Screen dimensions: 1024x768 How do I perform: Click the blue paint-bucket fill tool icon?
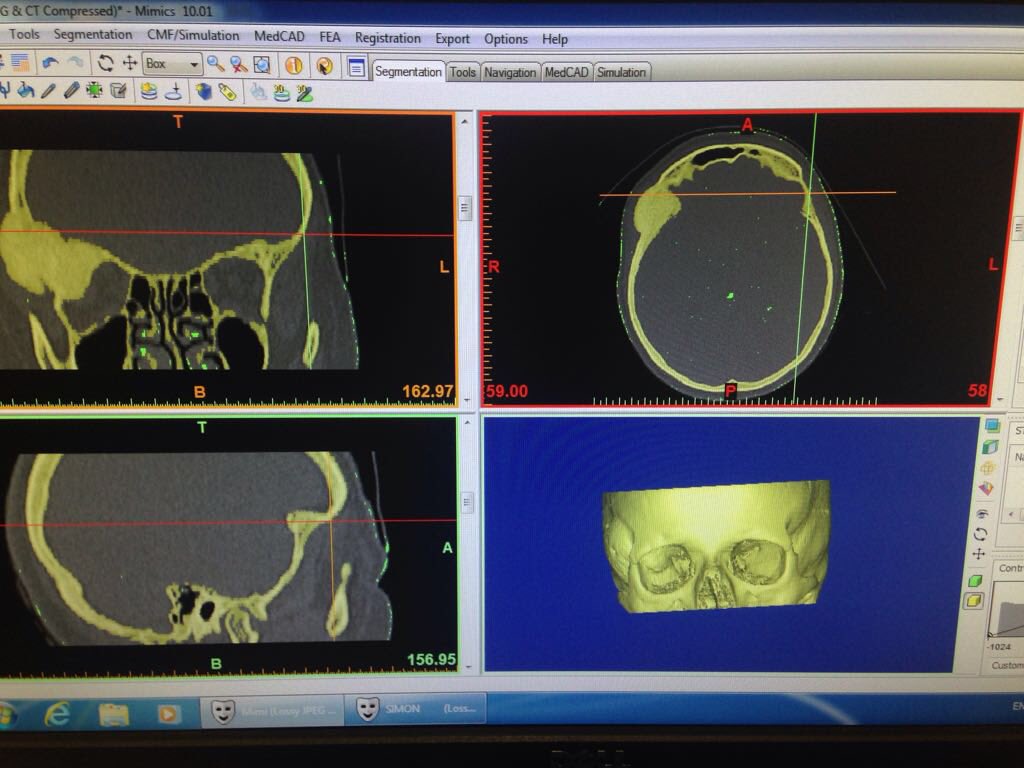tap(25, 90)
